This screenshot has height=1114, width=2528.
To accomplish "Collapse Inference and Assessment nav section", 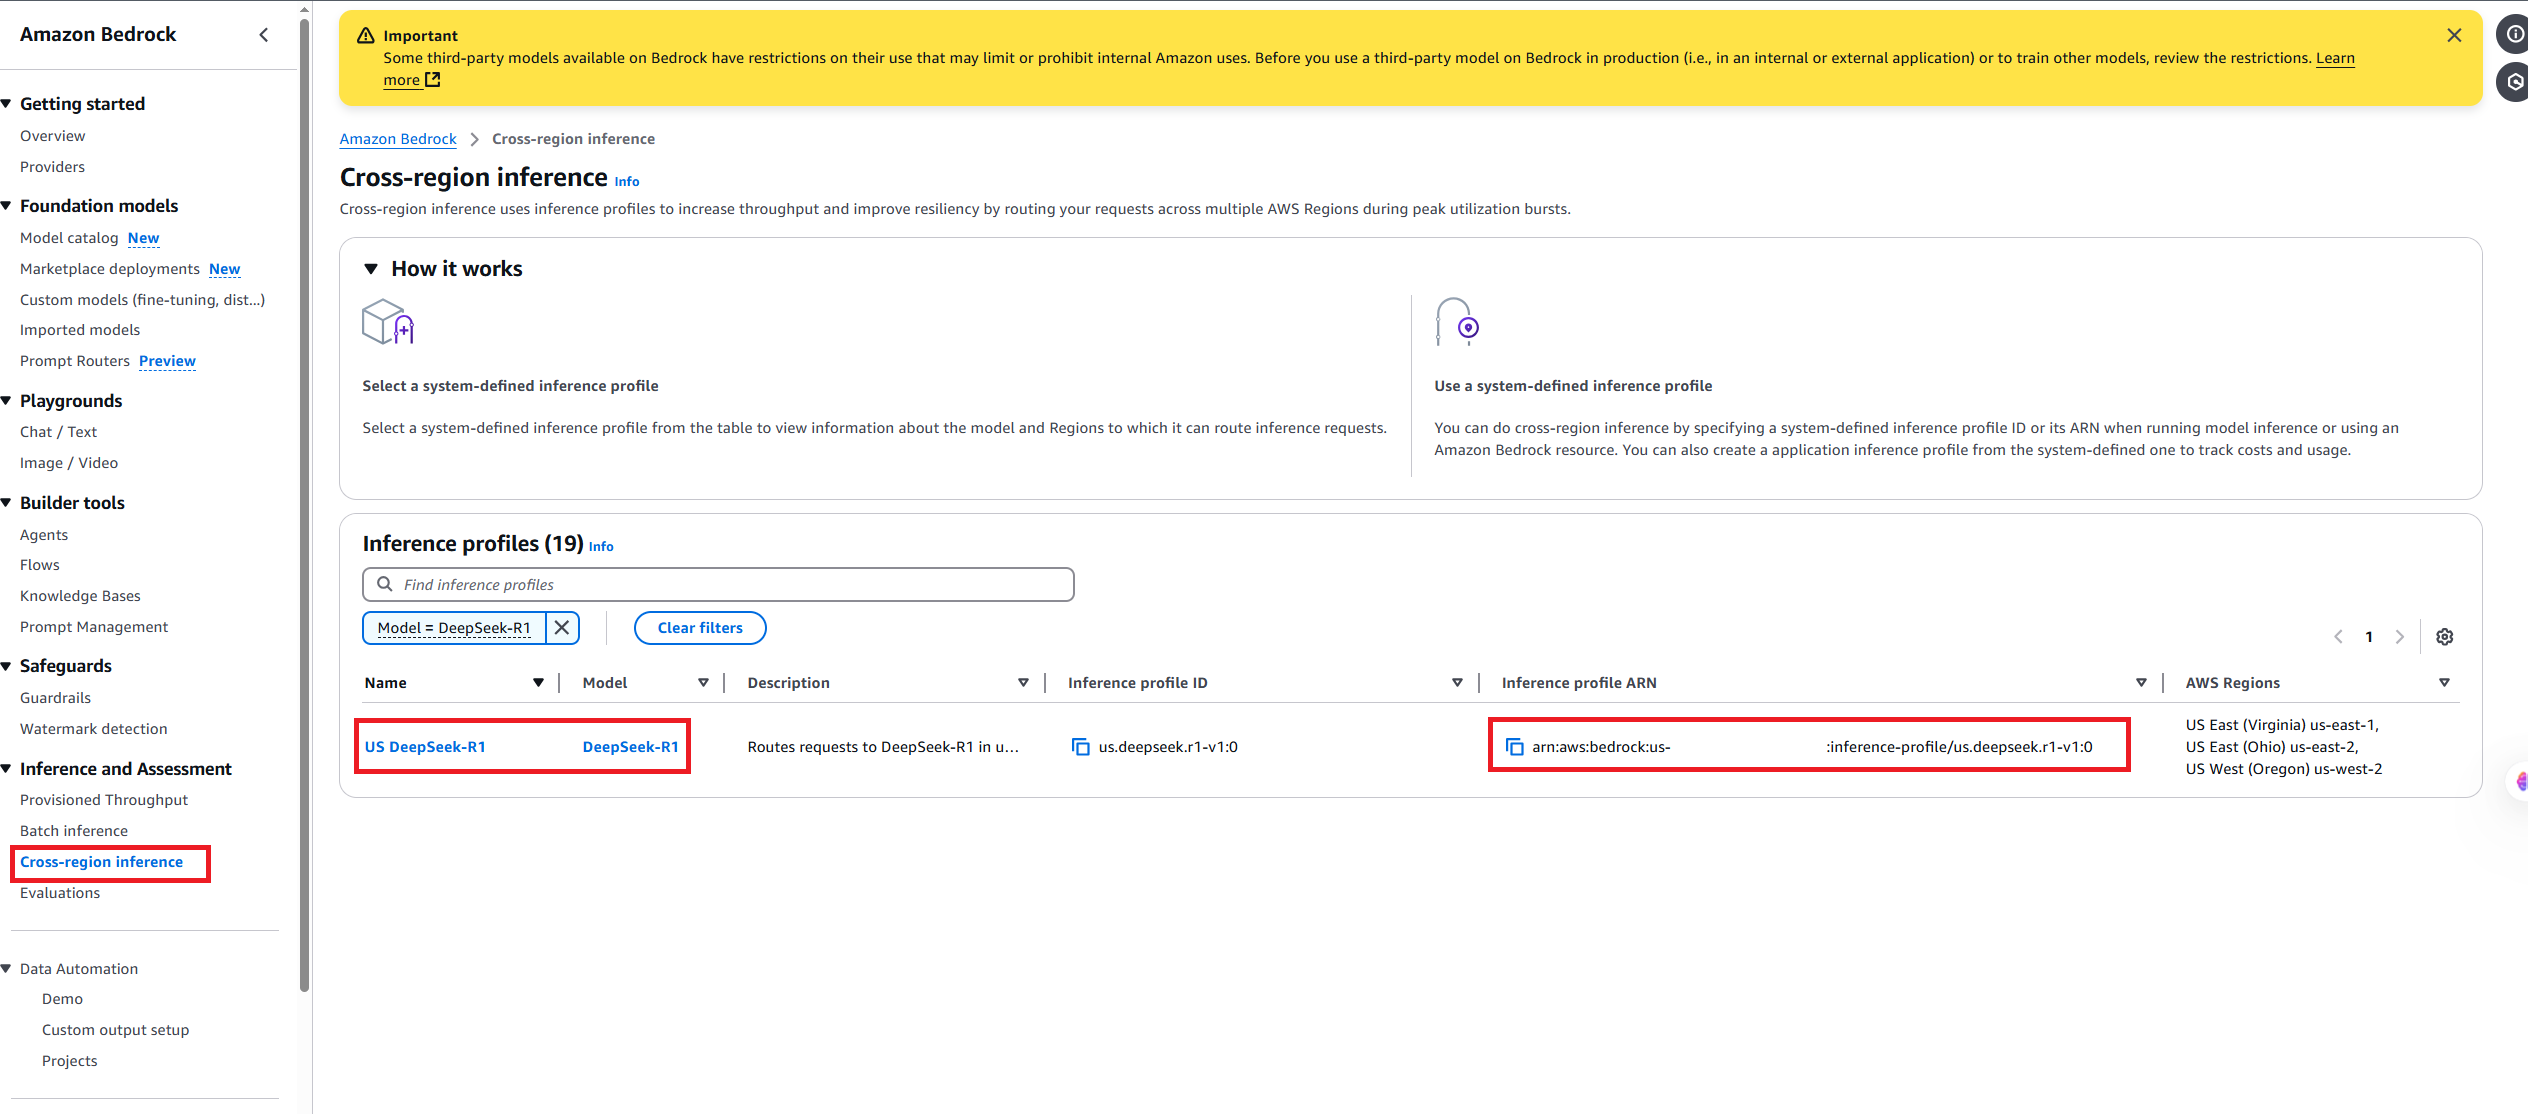I will click(7, 769).
